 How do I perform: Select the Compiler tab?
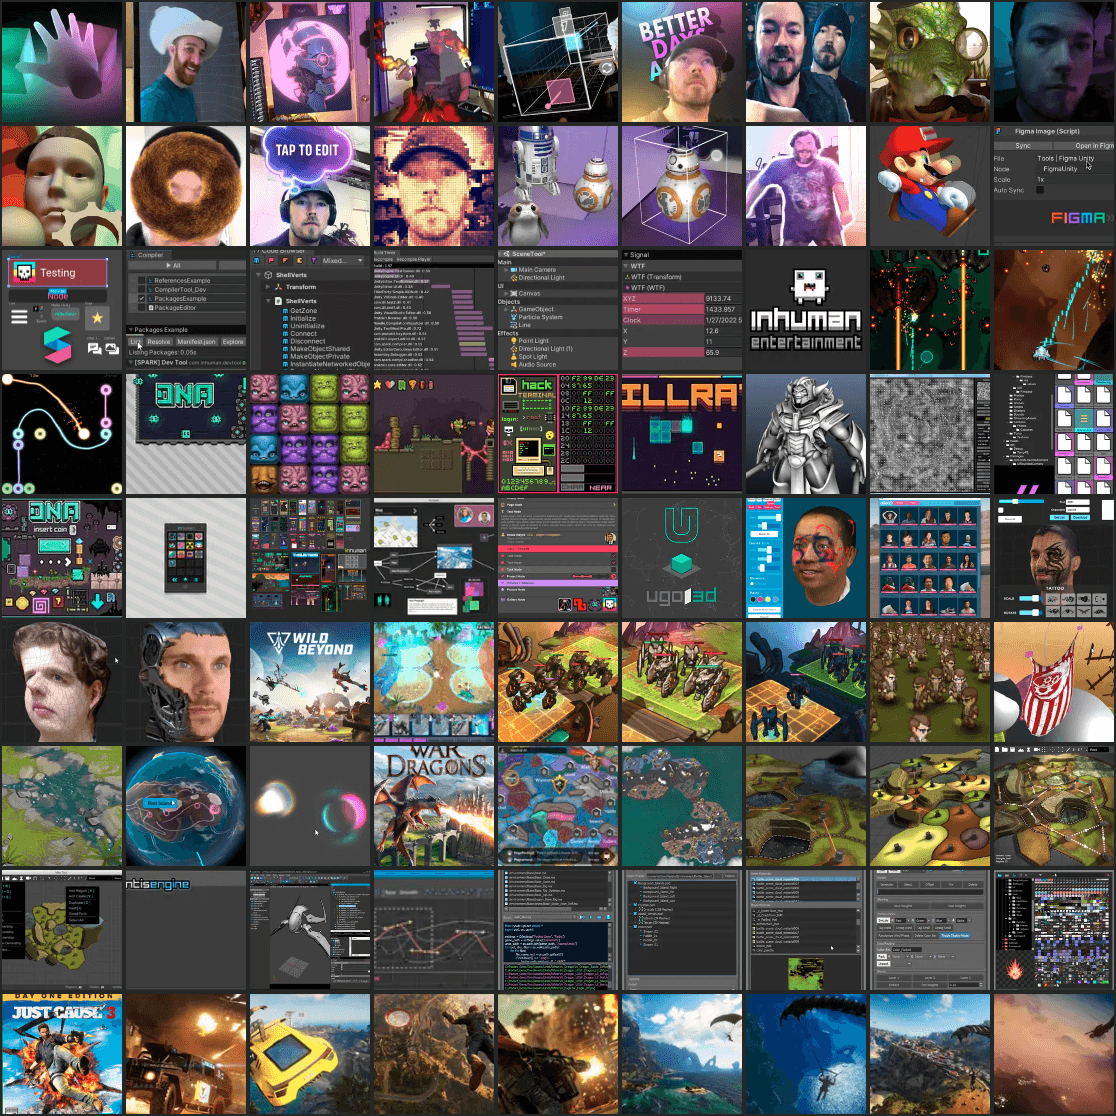(x=150, y=255)
